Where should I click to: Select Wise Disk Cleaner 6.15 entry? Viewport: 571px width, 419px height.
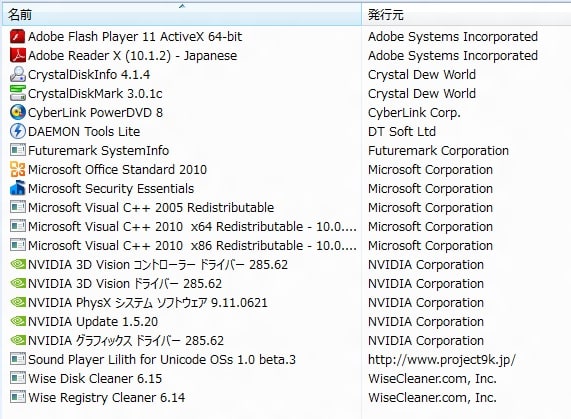[95, 378]
